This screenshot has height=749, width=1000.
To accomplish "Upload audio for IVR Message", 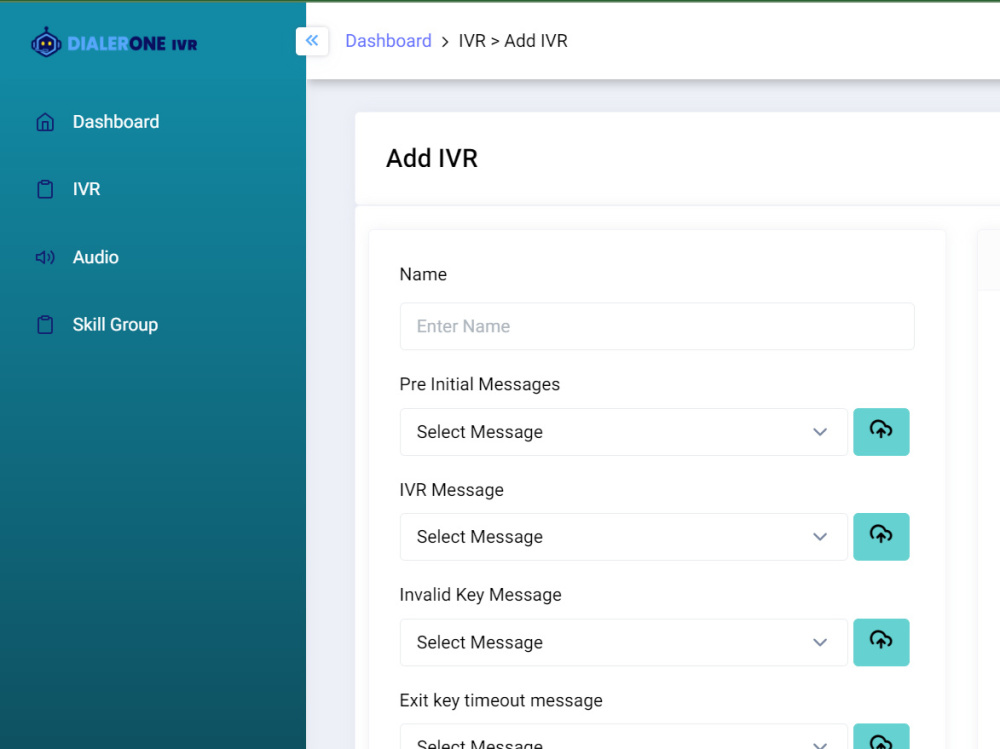I will coord(881,537).
